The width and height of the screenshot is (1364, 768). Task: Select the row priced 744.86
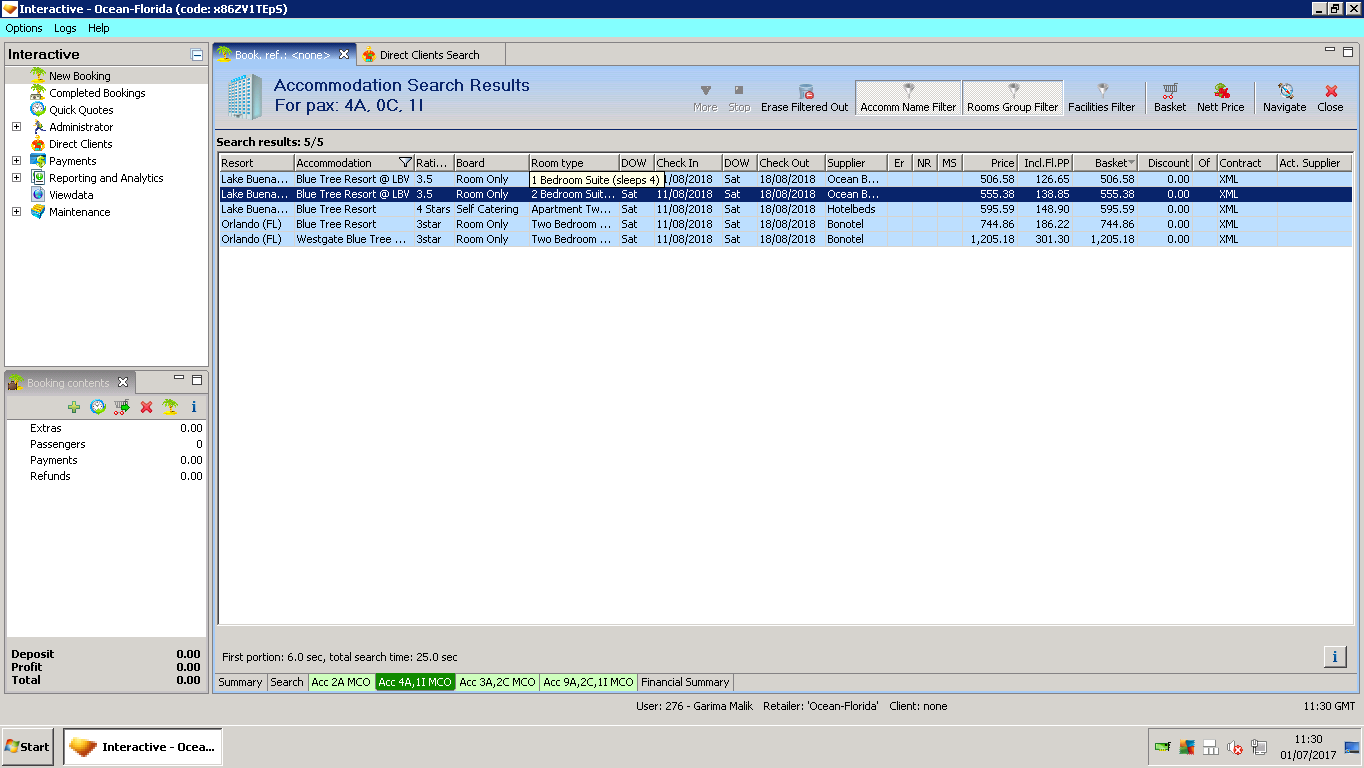point(785,224)
